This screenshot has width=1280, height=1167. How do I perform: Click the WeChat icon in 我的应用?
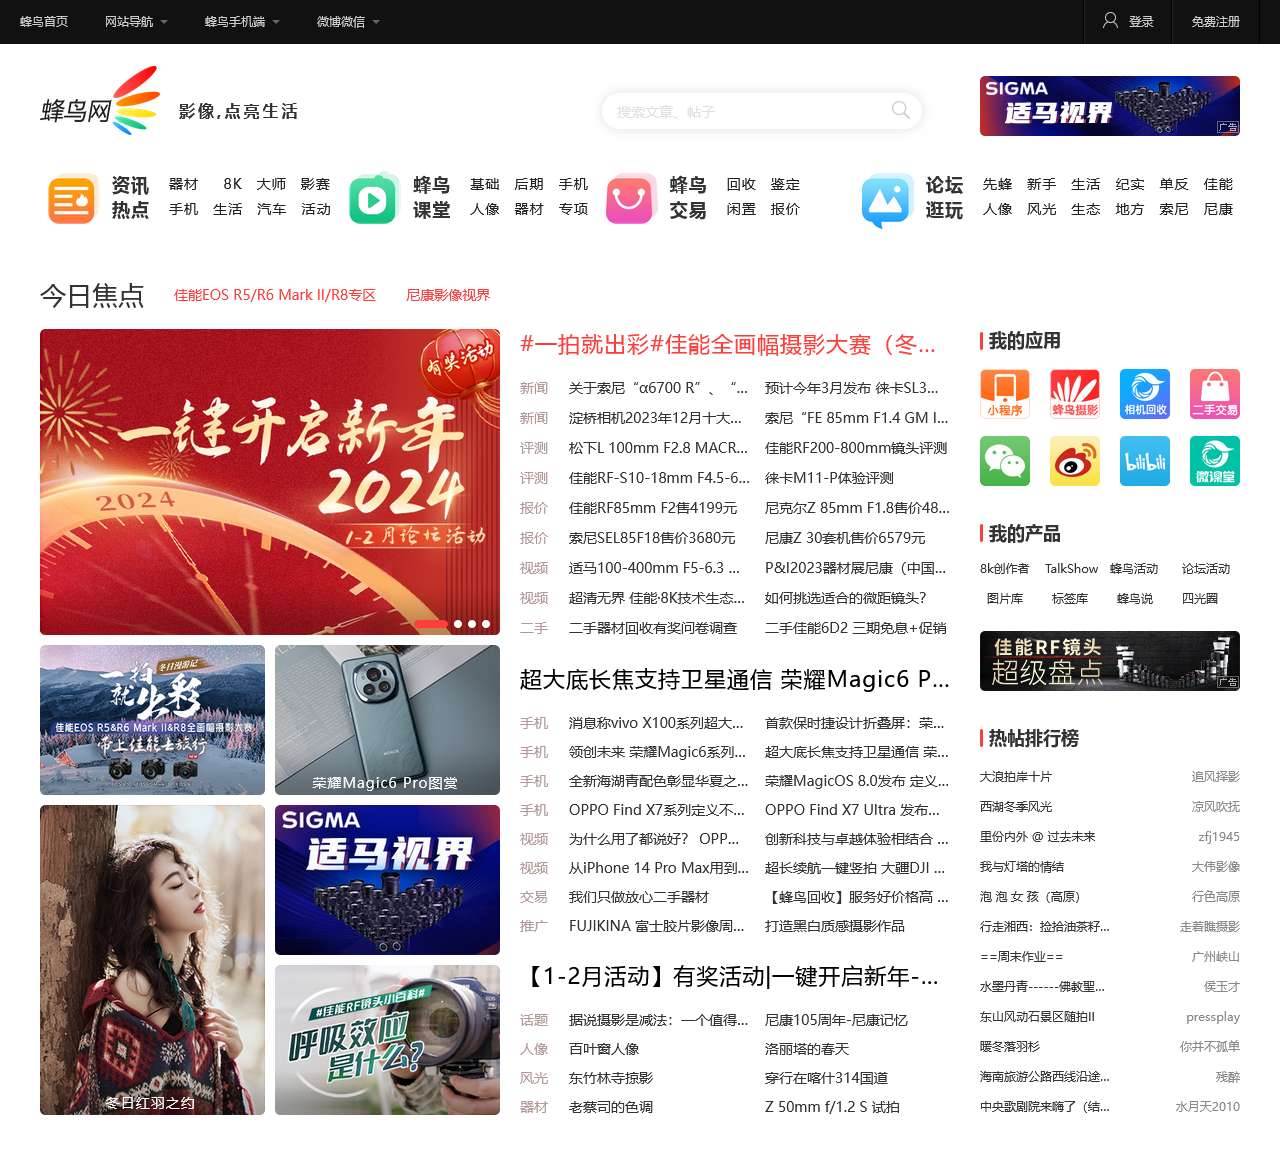click(x=1004, y=461)
